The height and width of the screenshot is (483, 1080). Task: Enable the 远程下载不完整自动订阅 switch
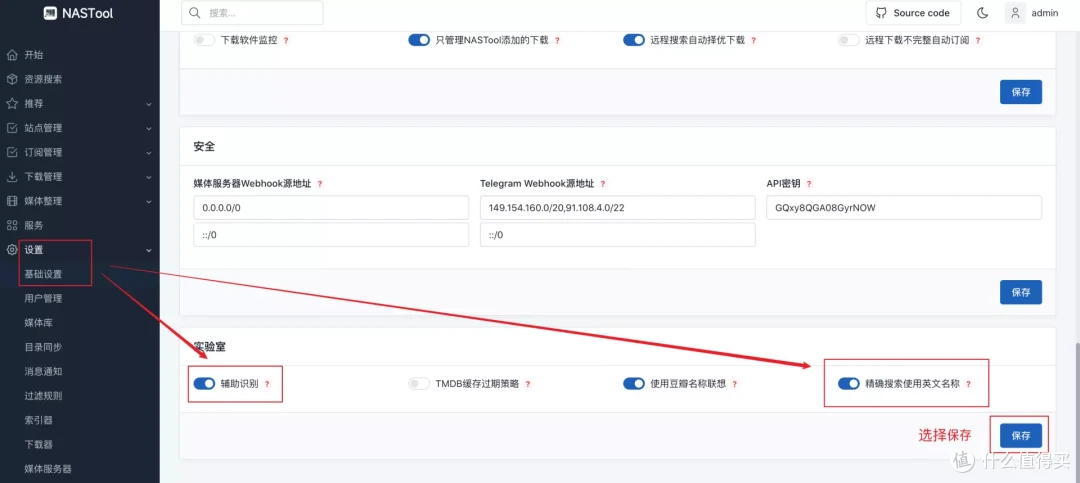(849, 41)
